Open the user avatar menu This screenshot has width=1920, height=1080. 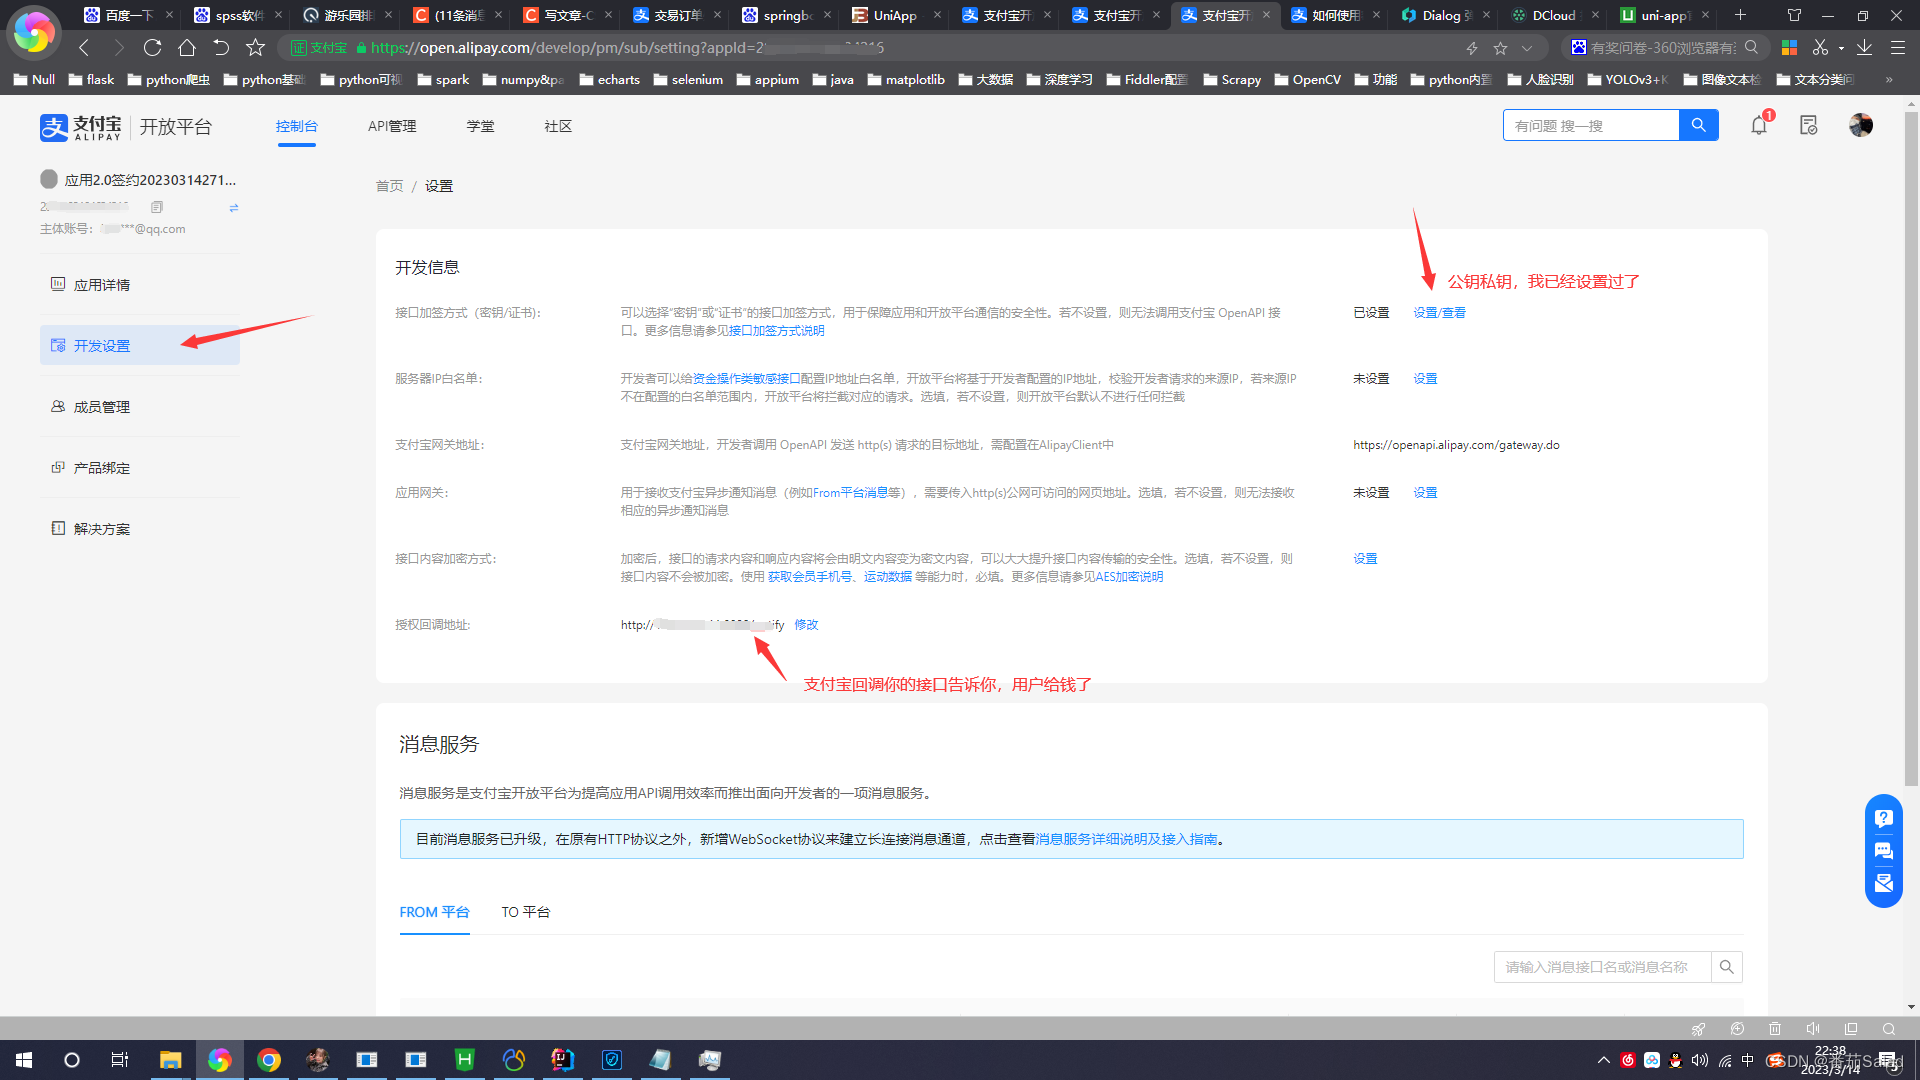pyautogui.click(x=1861, y=125)
